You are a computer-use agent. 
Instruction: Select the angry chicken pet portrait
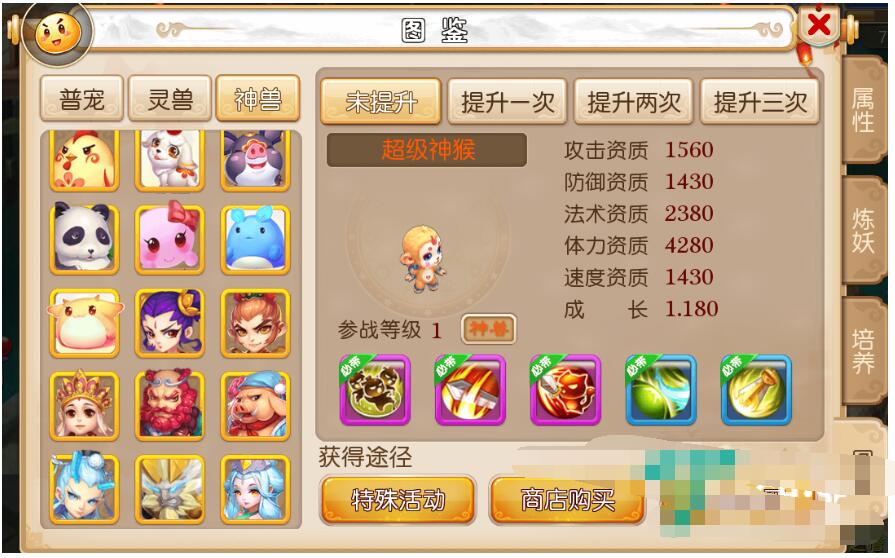[84, 160]
